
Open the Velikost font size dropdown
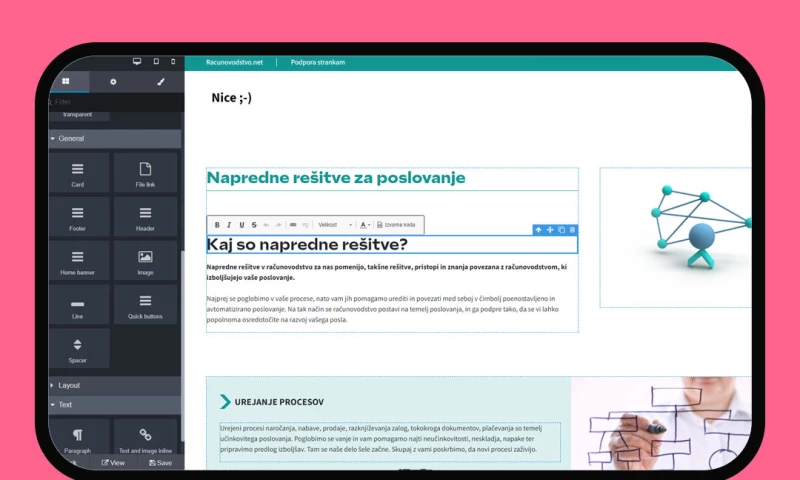pyautogui.click(x=334, y=225)
